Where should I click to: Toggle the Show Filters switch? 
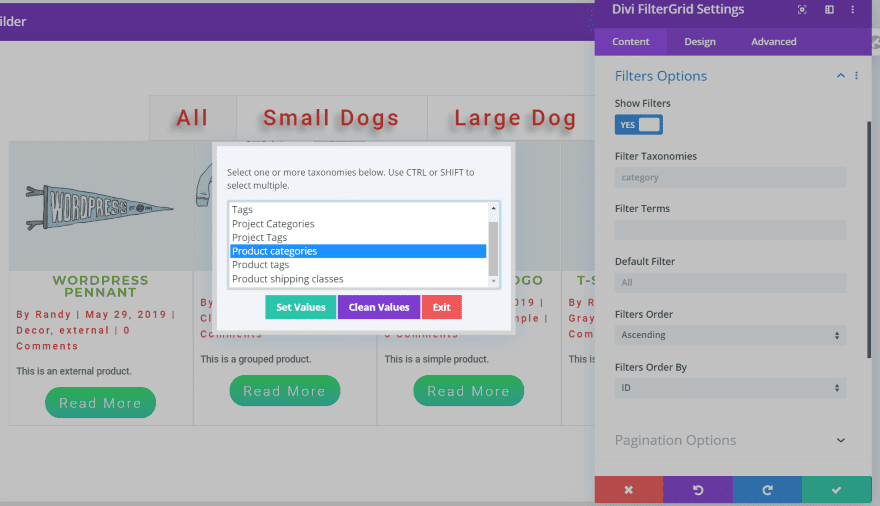639,125
